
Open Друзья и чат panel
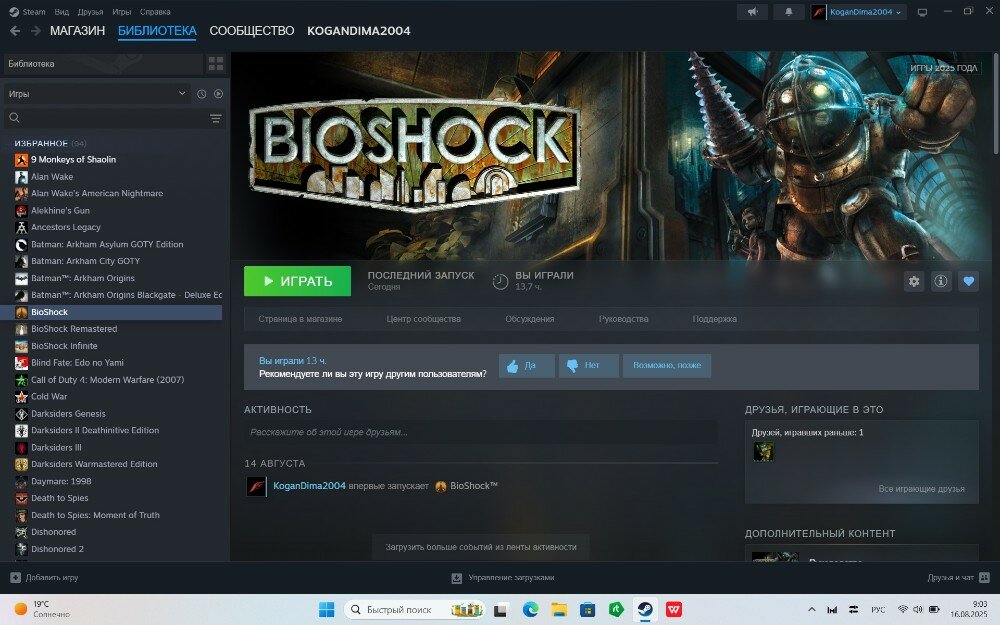click(958, 578)
